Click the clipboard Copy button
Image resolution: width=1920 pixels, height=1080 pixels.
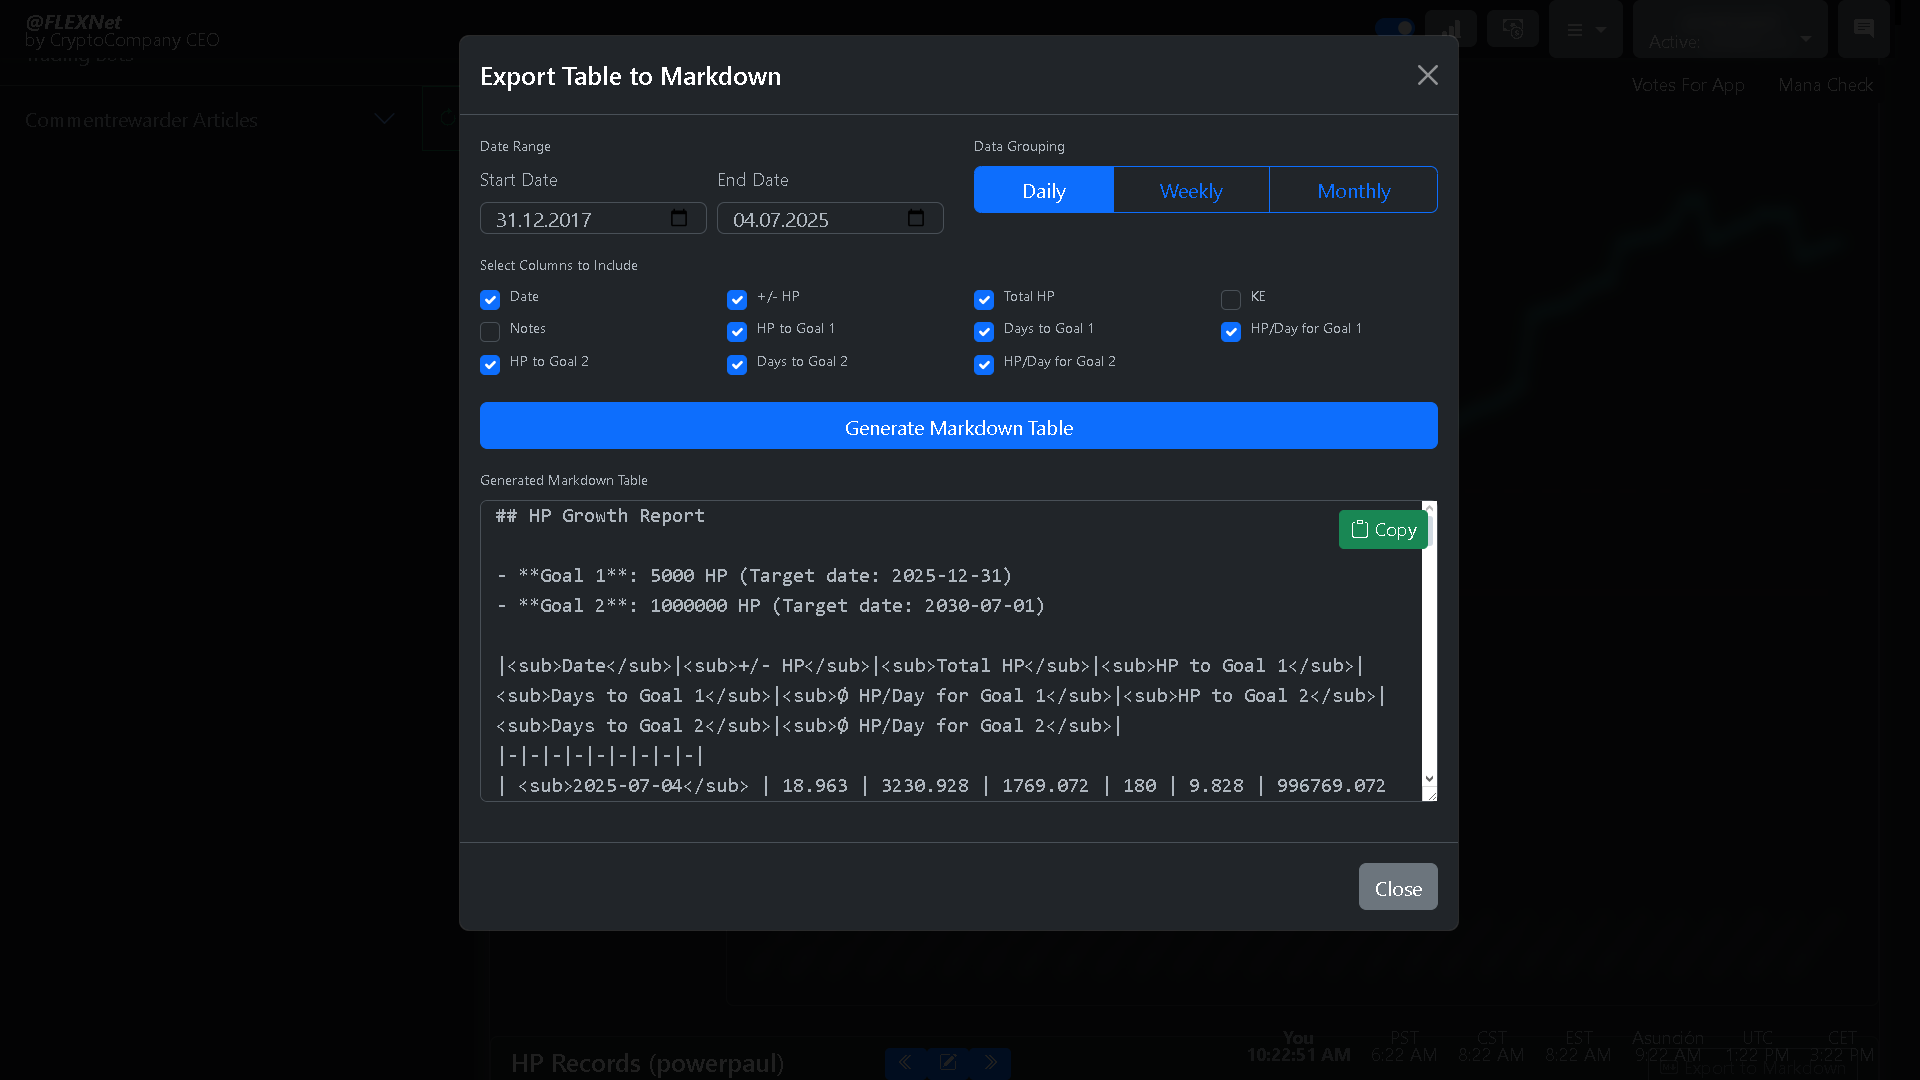[1383, 530]
